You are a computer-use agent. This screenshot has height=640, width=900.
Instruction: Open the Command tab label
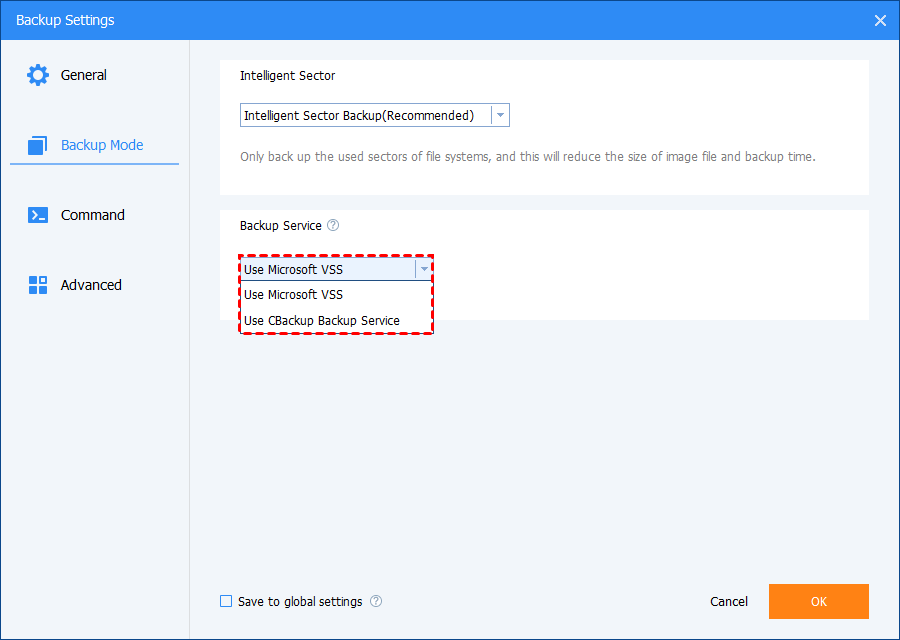[93, 215]
